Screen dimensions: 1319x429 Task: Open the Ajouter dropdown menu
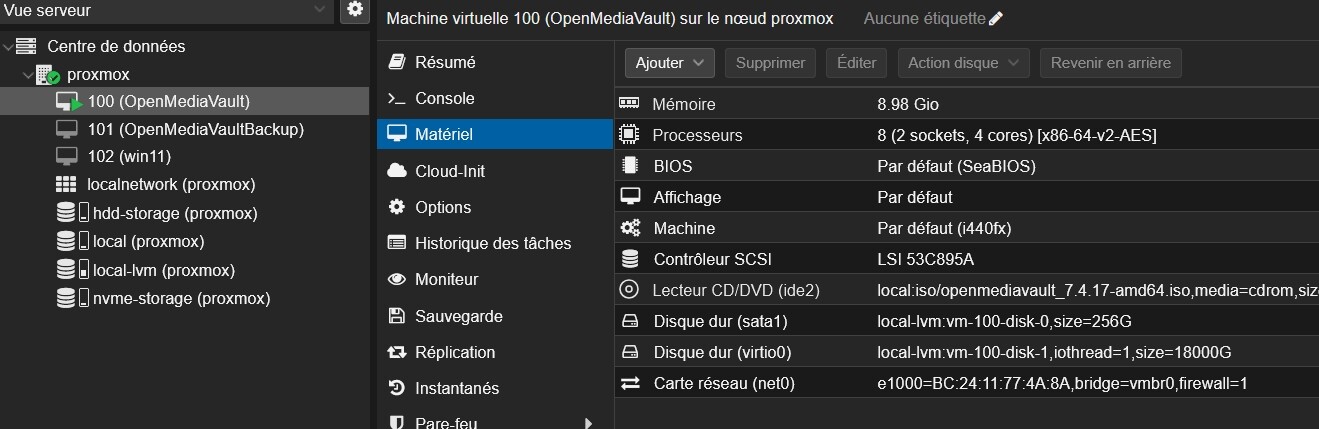670,63
